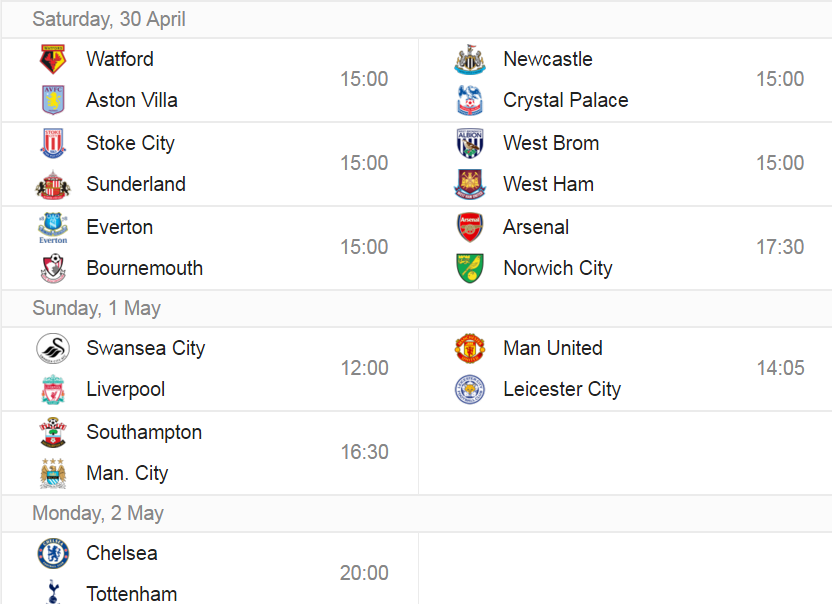Click the Crystal Palace crest
Image resolution: width=832 pixels, height=604 pixels.
pos(470,100)
